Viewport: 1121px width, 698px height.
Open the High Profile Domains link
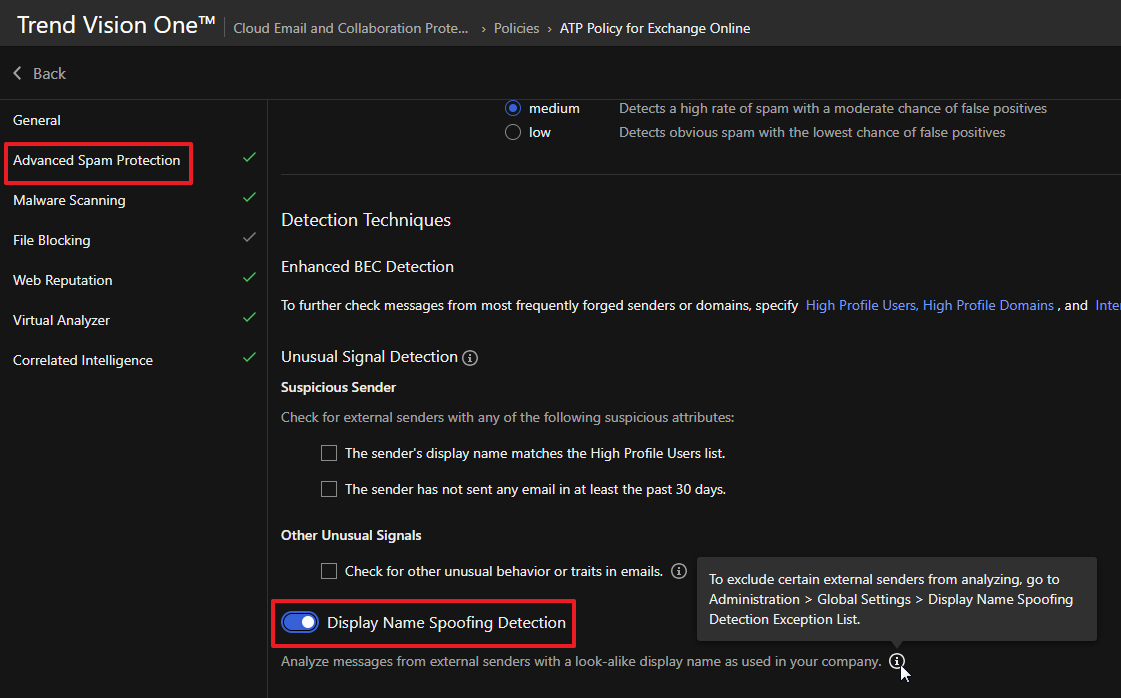coord(988,305)
